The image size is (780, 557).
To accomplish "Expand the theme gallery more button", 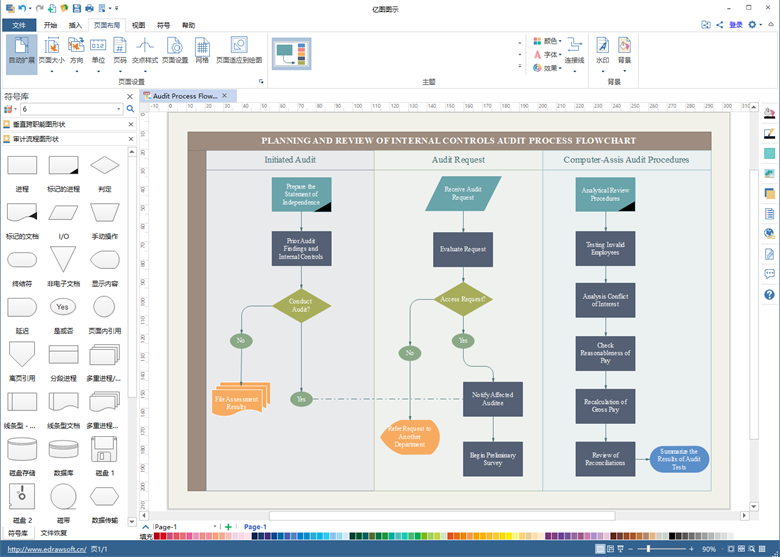I will click(520, 66).
